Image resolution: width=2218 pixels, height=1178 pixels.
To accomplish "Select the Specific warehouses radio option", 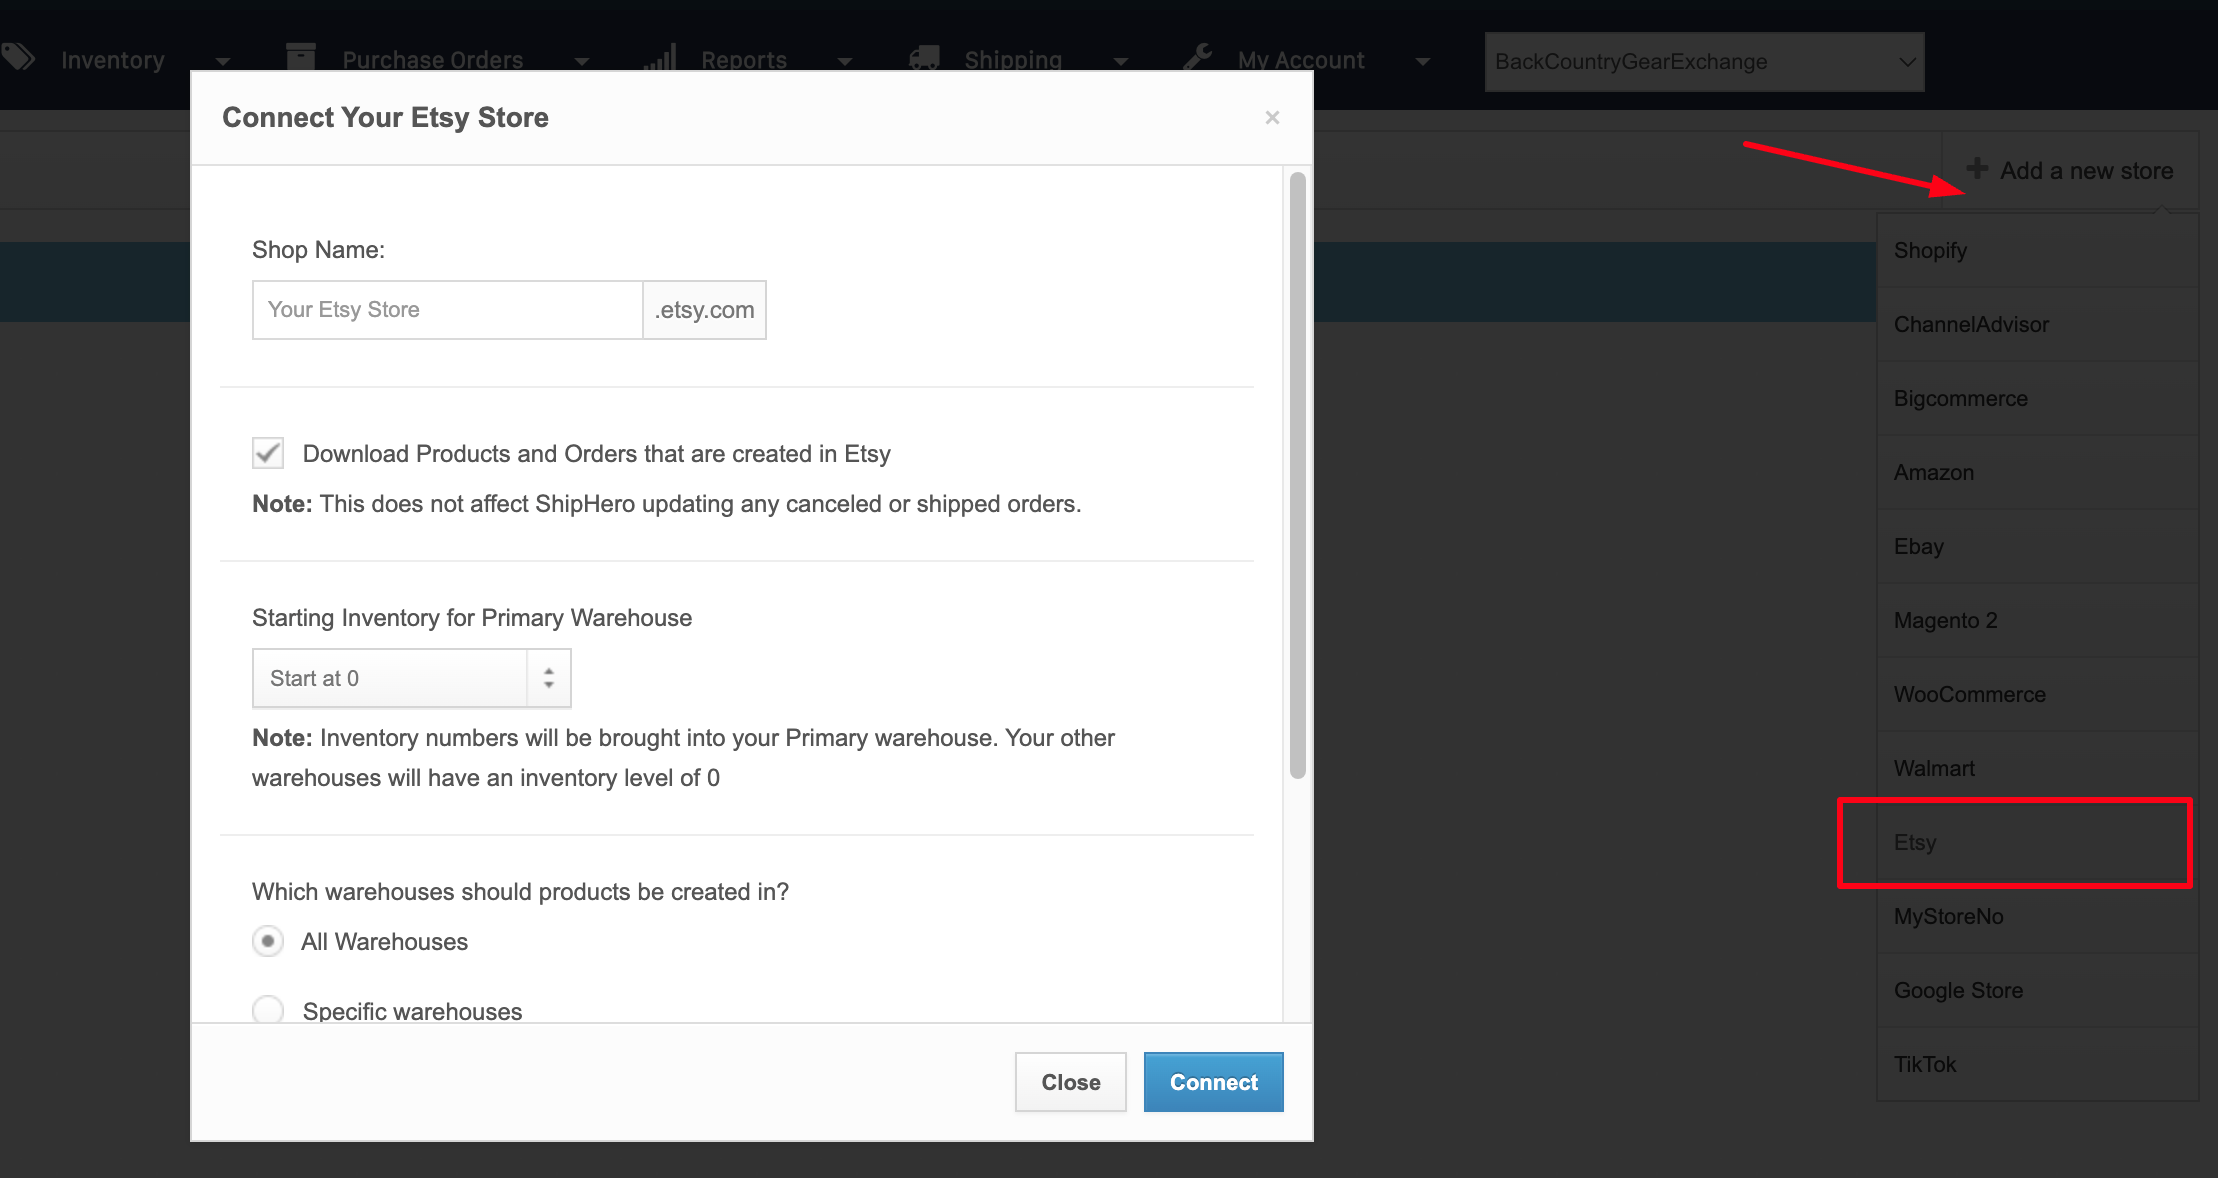I will click(268, 1009).
